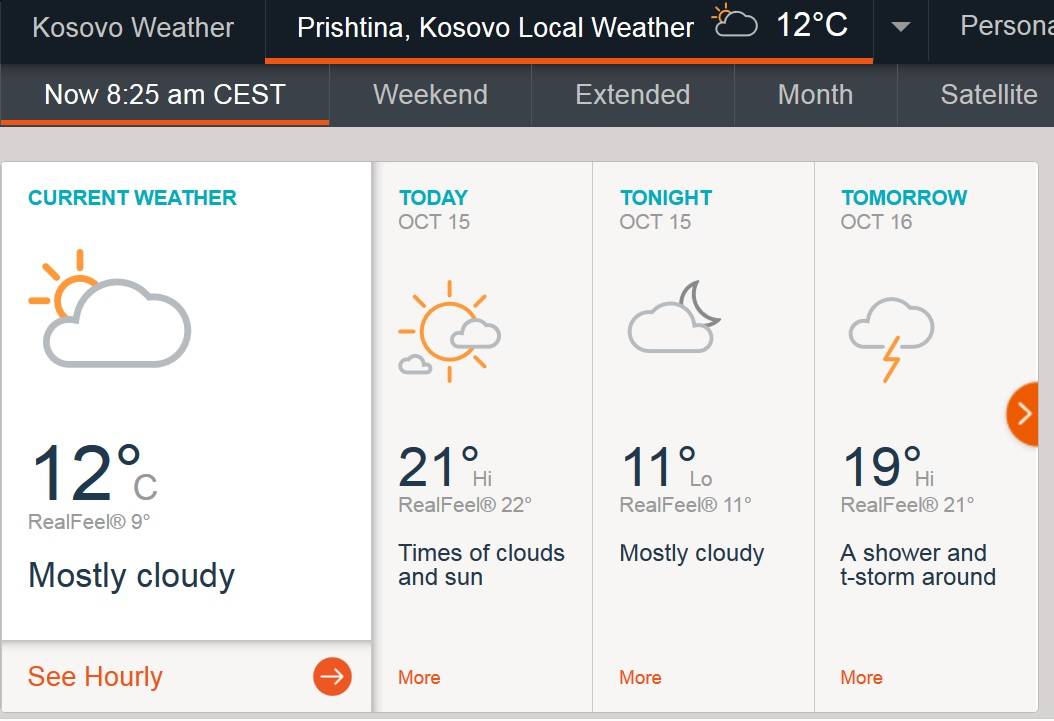Open the See Hourly link
The height and width of the screenshot is (721, 1054).
pyautogui.click(x=95, y=677)
